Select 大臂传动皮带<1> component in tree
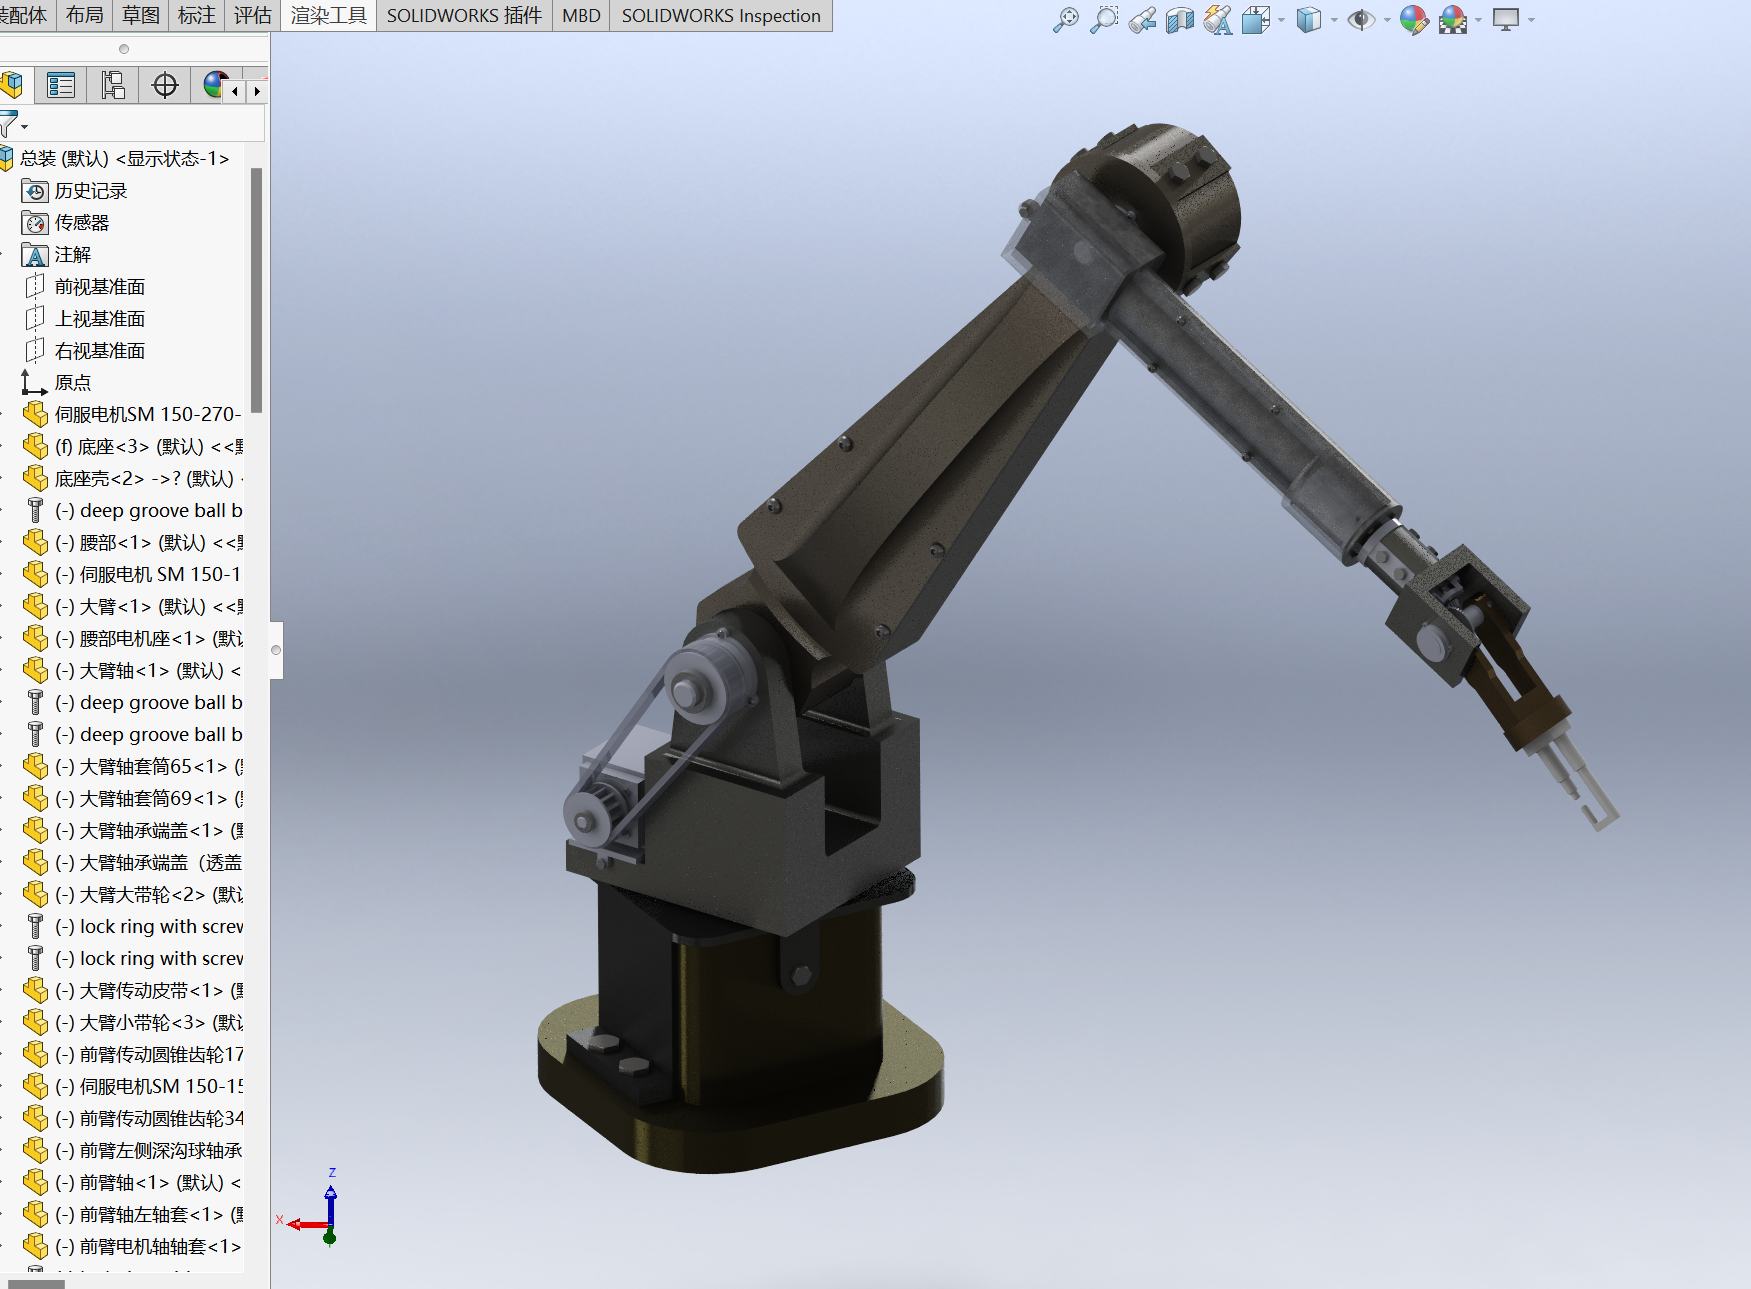The height and width of the screenshot is (1289, 1751). coord(150,991)
